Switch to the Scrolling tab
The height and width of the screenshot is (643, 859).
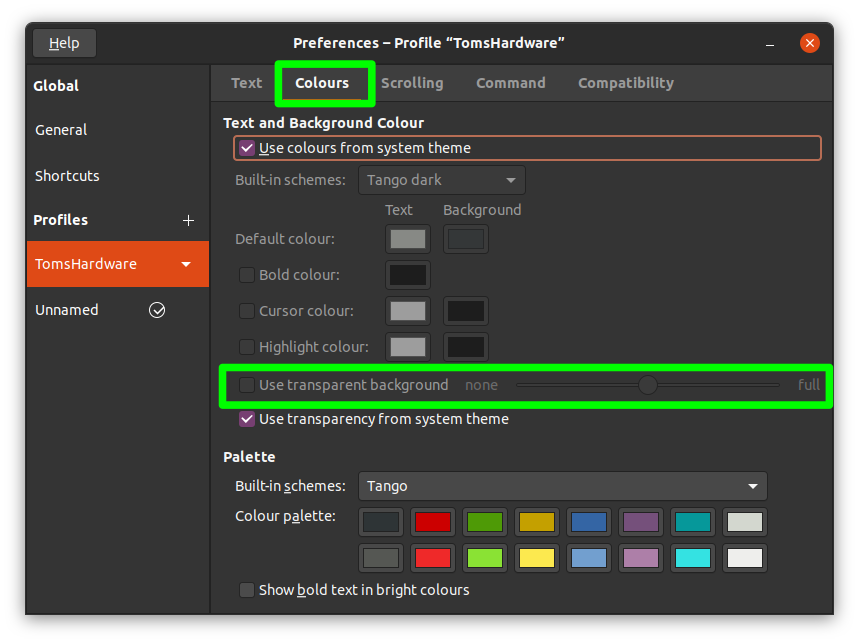[412, 83]
